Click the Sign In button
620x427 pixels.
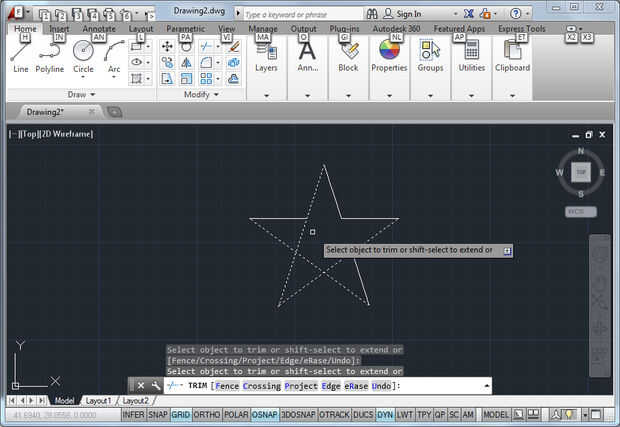tap(409, 15)
